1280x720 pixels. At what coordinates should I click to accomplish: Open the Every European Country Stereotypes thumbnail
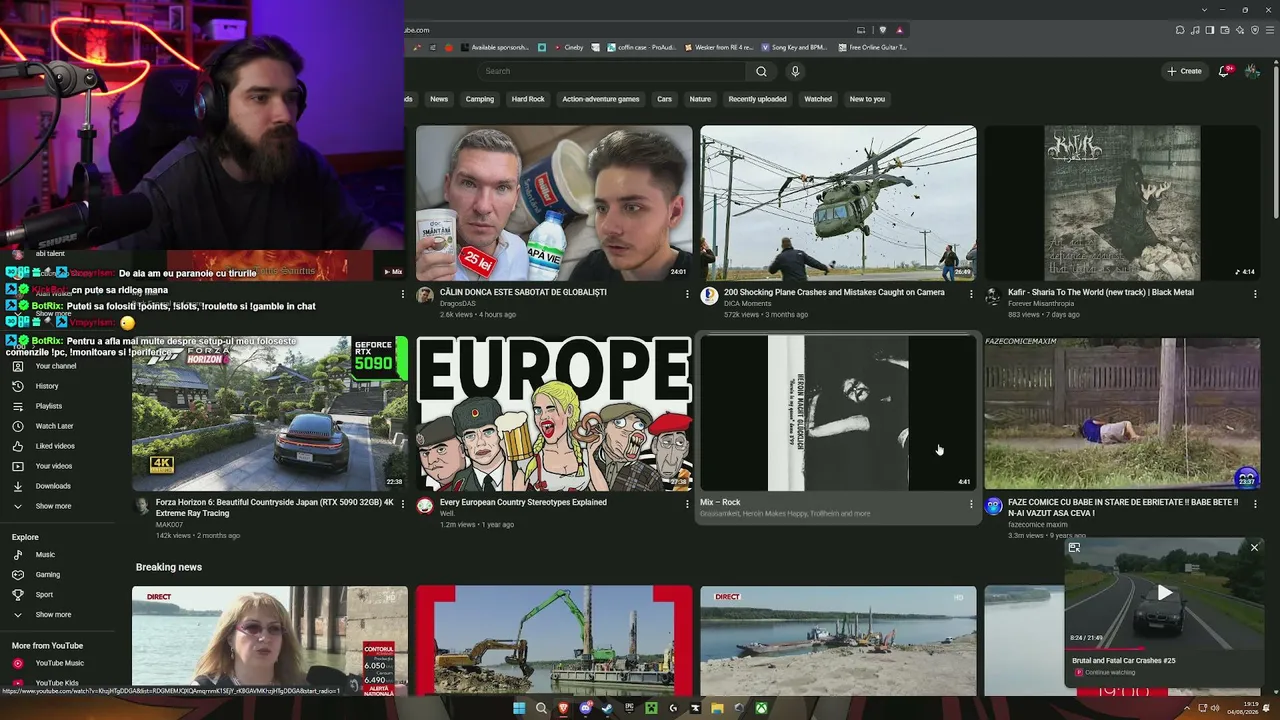[554, 413]
